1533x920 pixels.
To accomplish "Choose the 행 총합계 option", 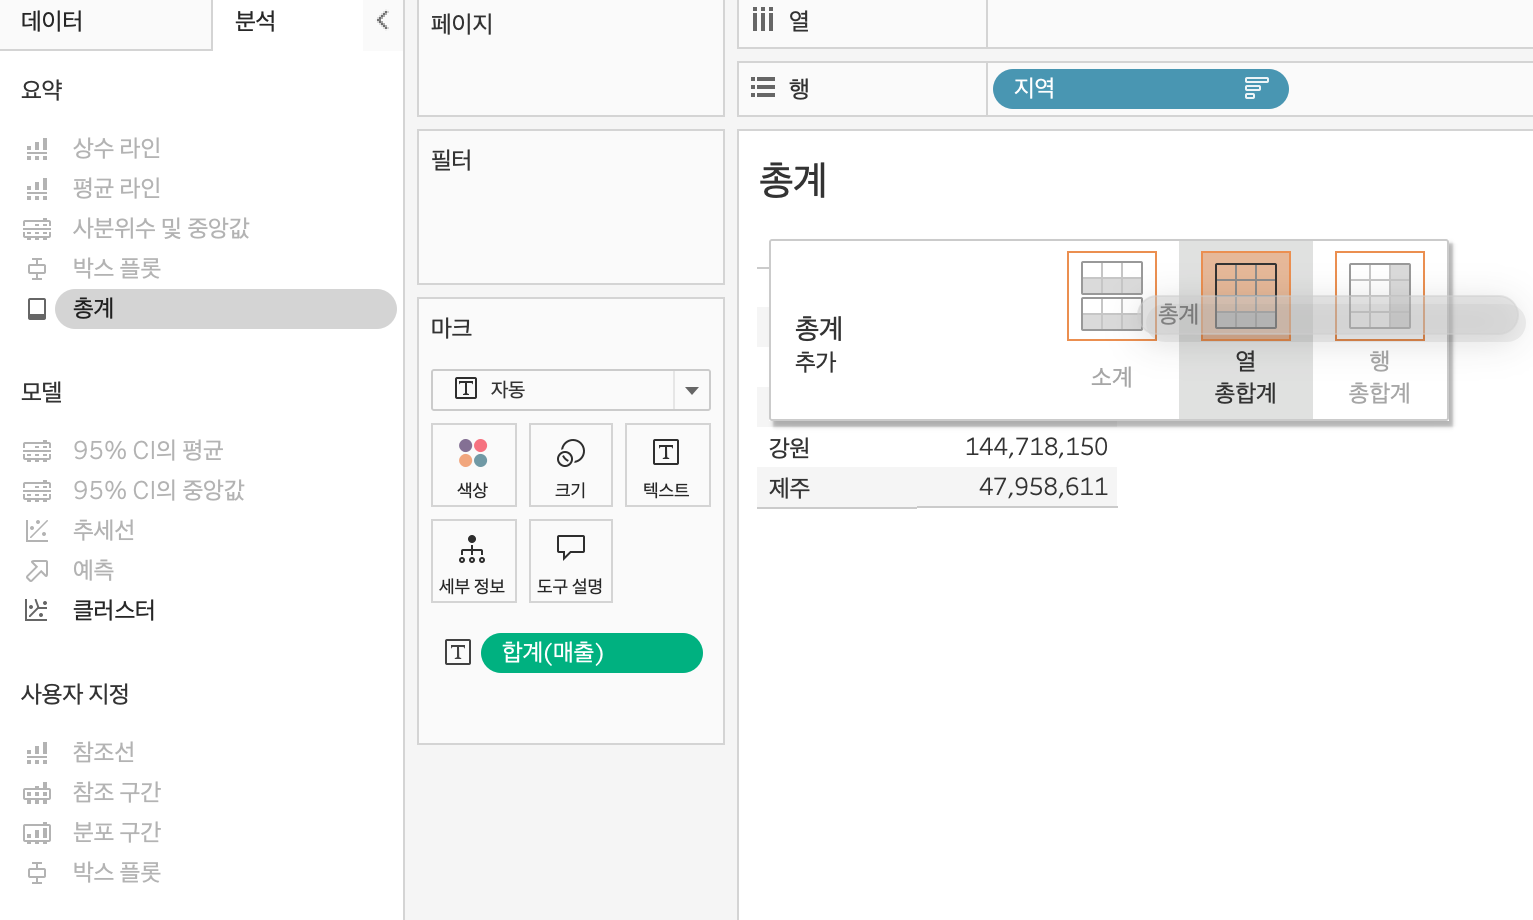I will point(1380,330).
